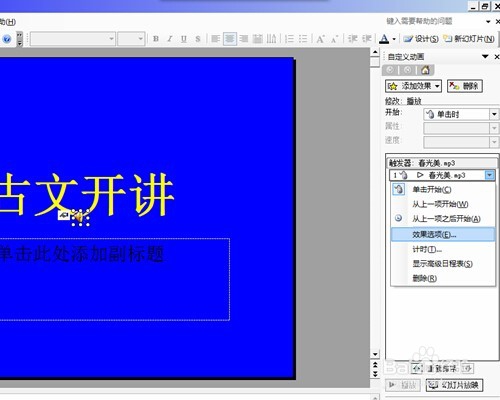Go to next slide double-arrow button
Viewport: 500px width, 400px height.
(375, 374)
